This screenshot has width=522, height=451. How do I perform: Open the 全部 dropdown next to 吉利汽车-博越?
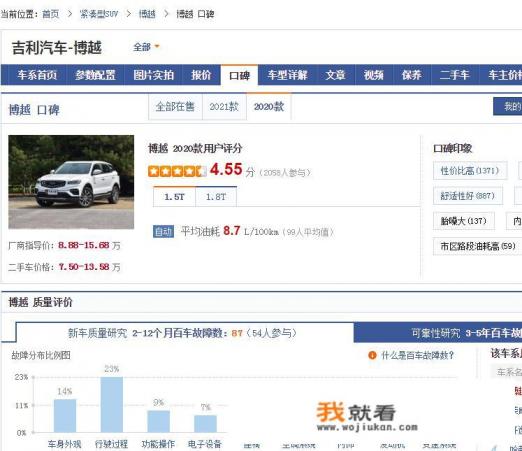(x=146, y=47)
